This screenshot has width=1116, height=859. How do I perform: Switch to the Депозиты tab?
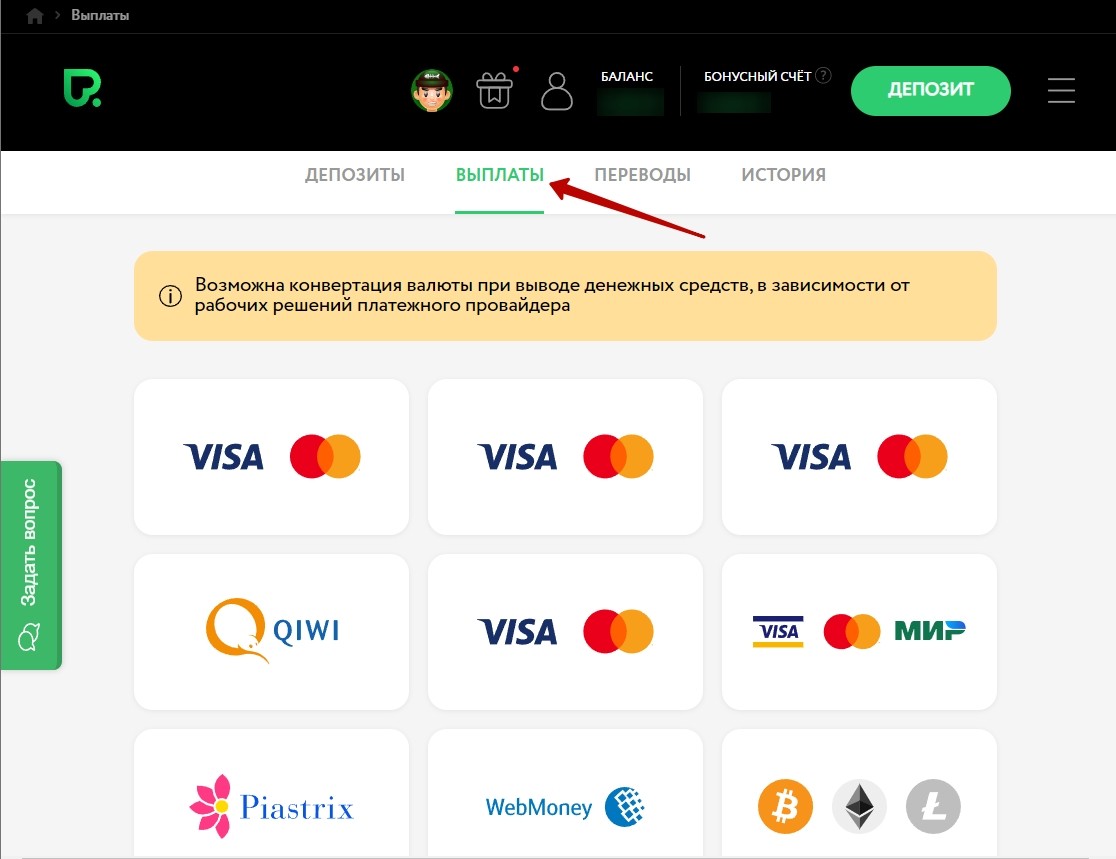[x=355, y=175]
